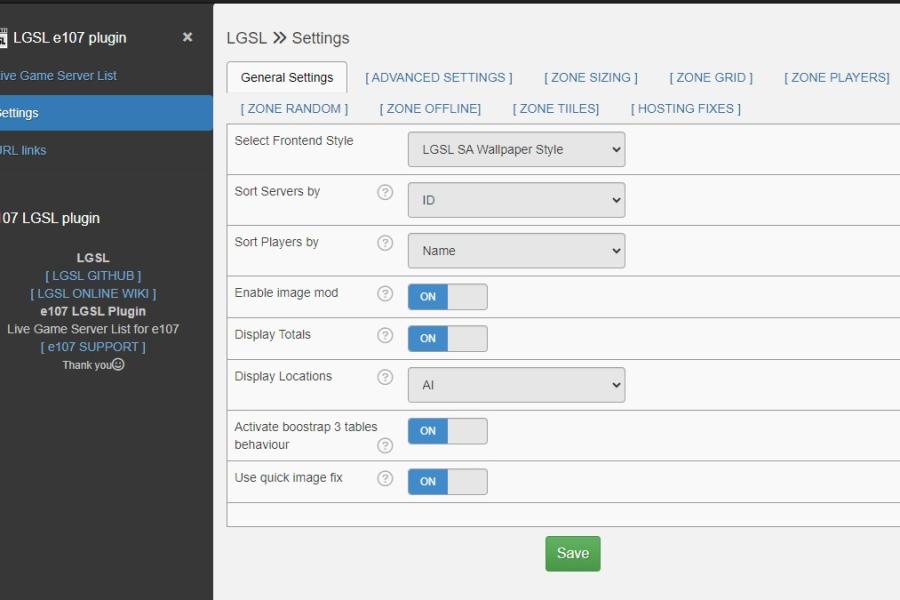Switch to the ZONE GRID tab
Image resolution: width=900 pixels, height=600 pixels.
(x=711, y=78)
